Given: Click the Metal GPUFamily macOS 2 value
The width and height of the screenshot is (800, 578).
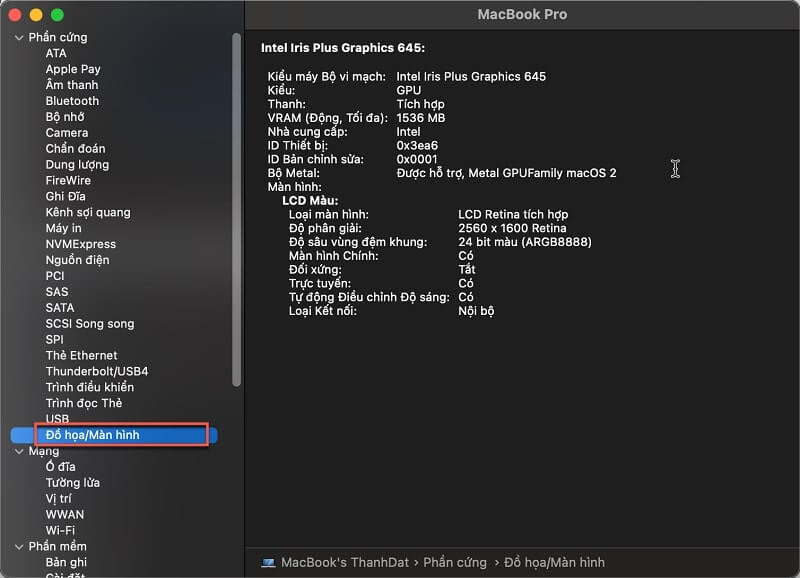Looking at the screenshot, I should click(506, 173).
